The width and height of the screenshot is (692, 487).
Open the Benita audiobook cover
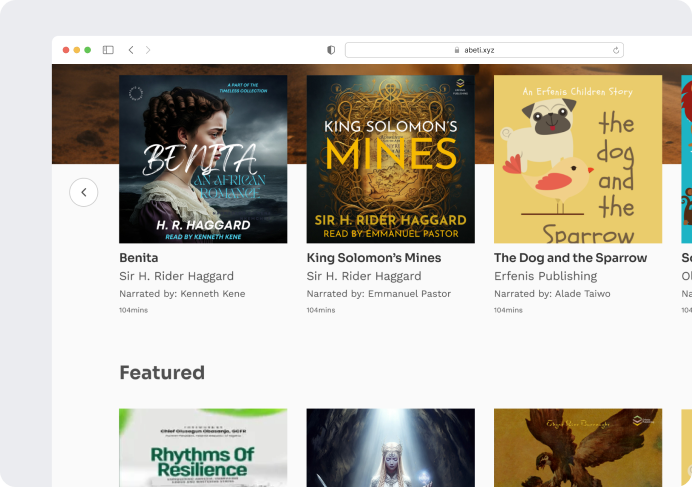[203, 159]
